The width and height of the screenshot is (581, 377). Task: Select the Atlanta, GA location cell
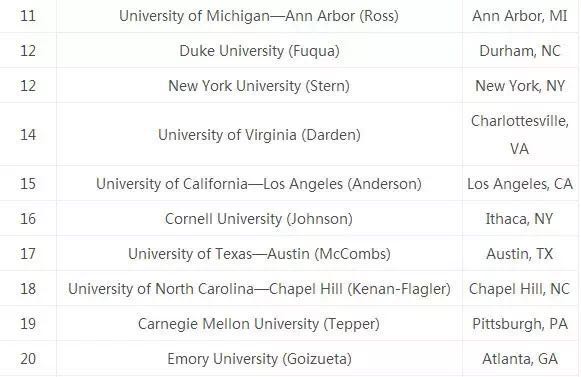click(520, 359)
